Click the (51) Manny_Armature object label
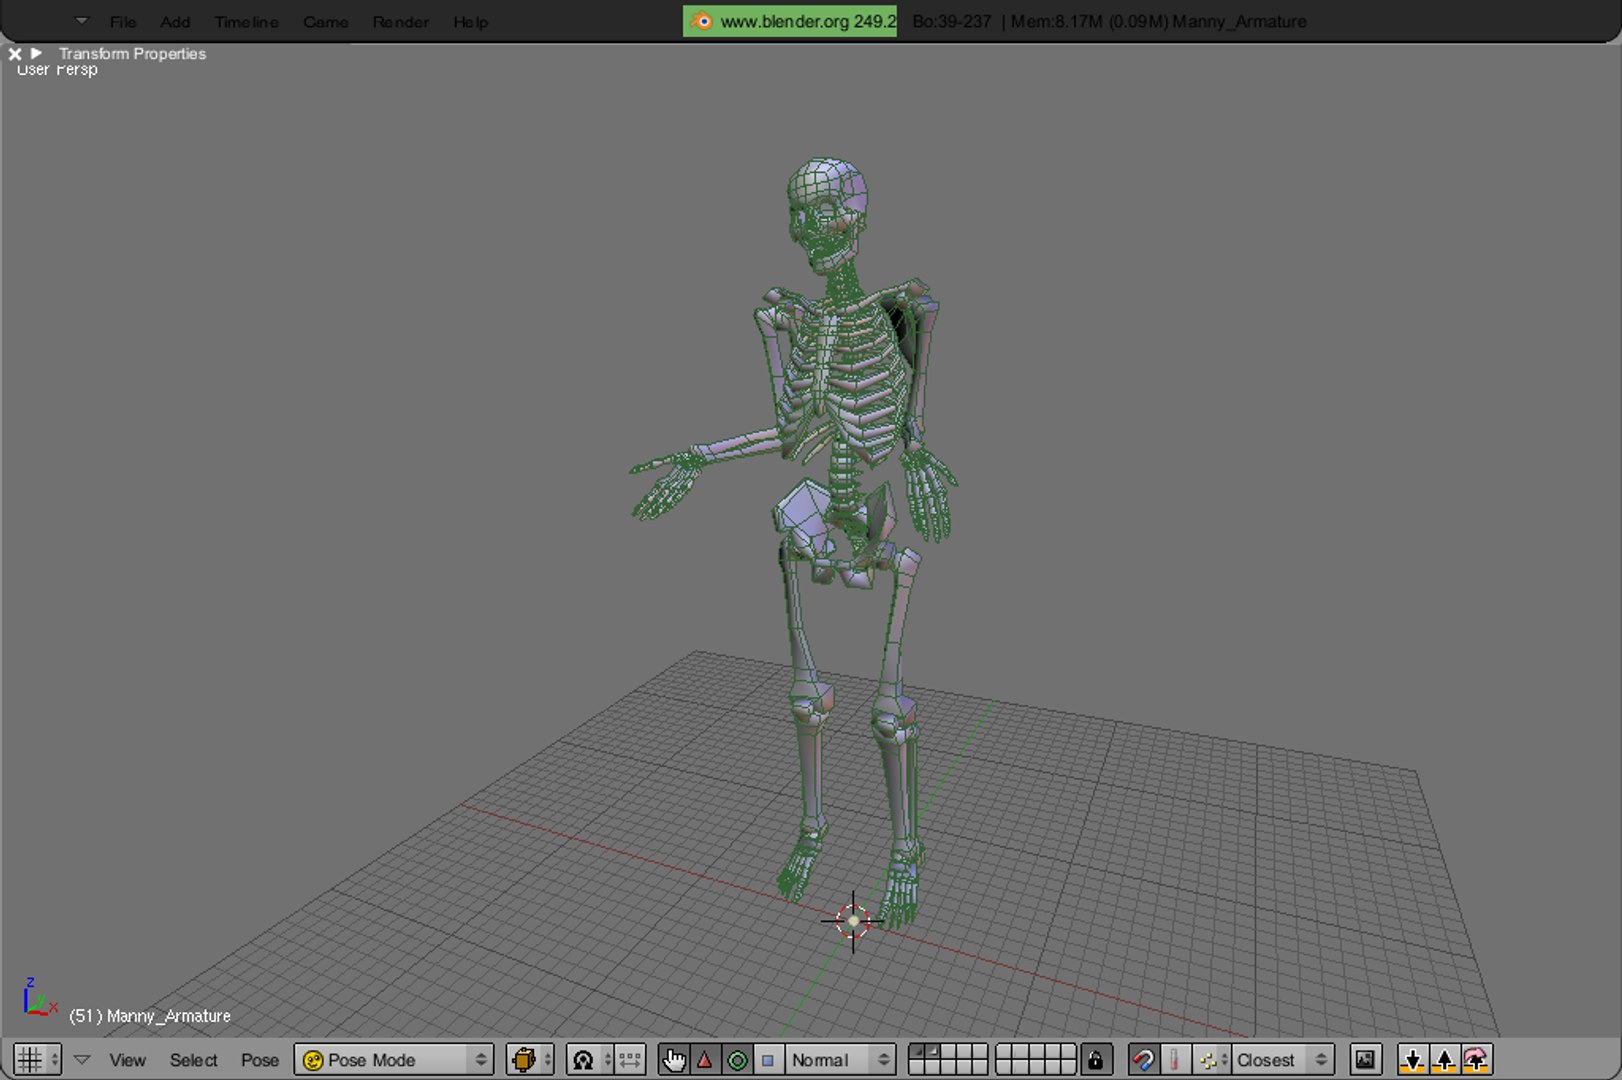The image size is (1622, 1080). click(150, 1016)
